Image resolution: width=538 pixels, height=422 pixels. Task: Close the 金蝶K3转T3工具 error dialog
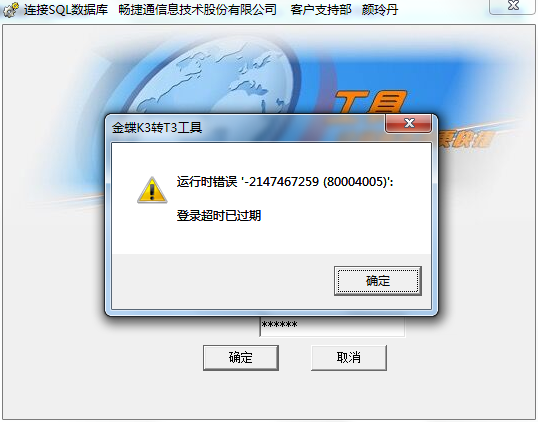(x=408, y=123)
